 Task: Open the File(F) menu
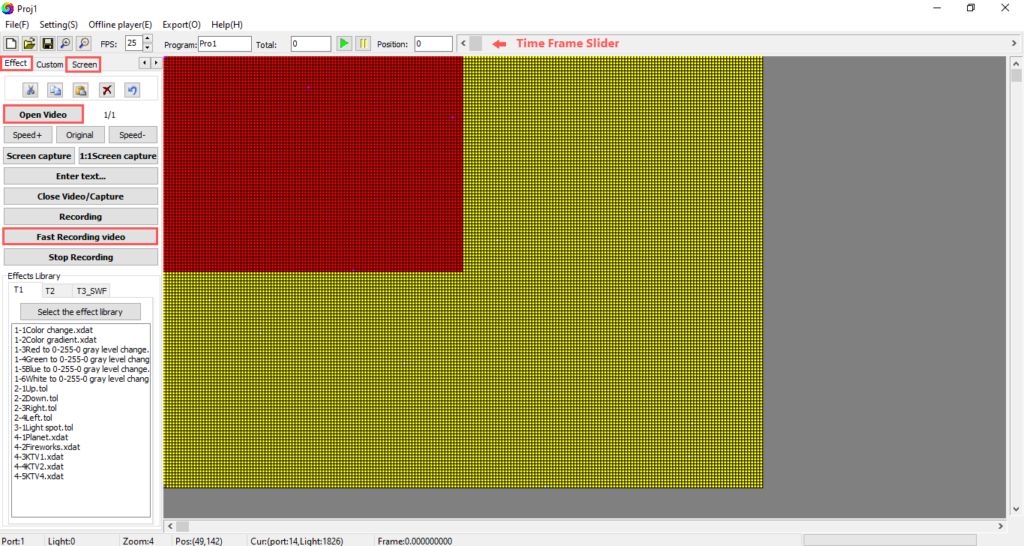(17, 24)
